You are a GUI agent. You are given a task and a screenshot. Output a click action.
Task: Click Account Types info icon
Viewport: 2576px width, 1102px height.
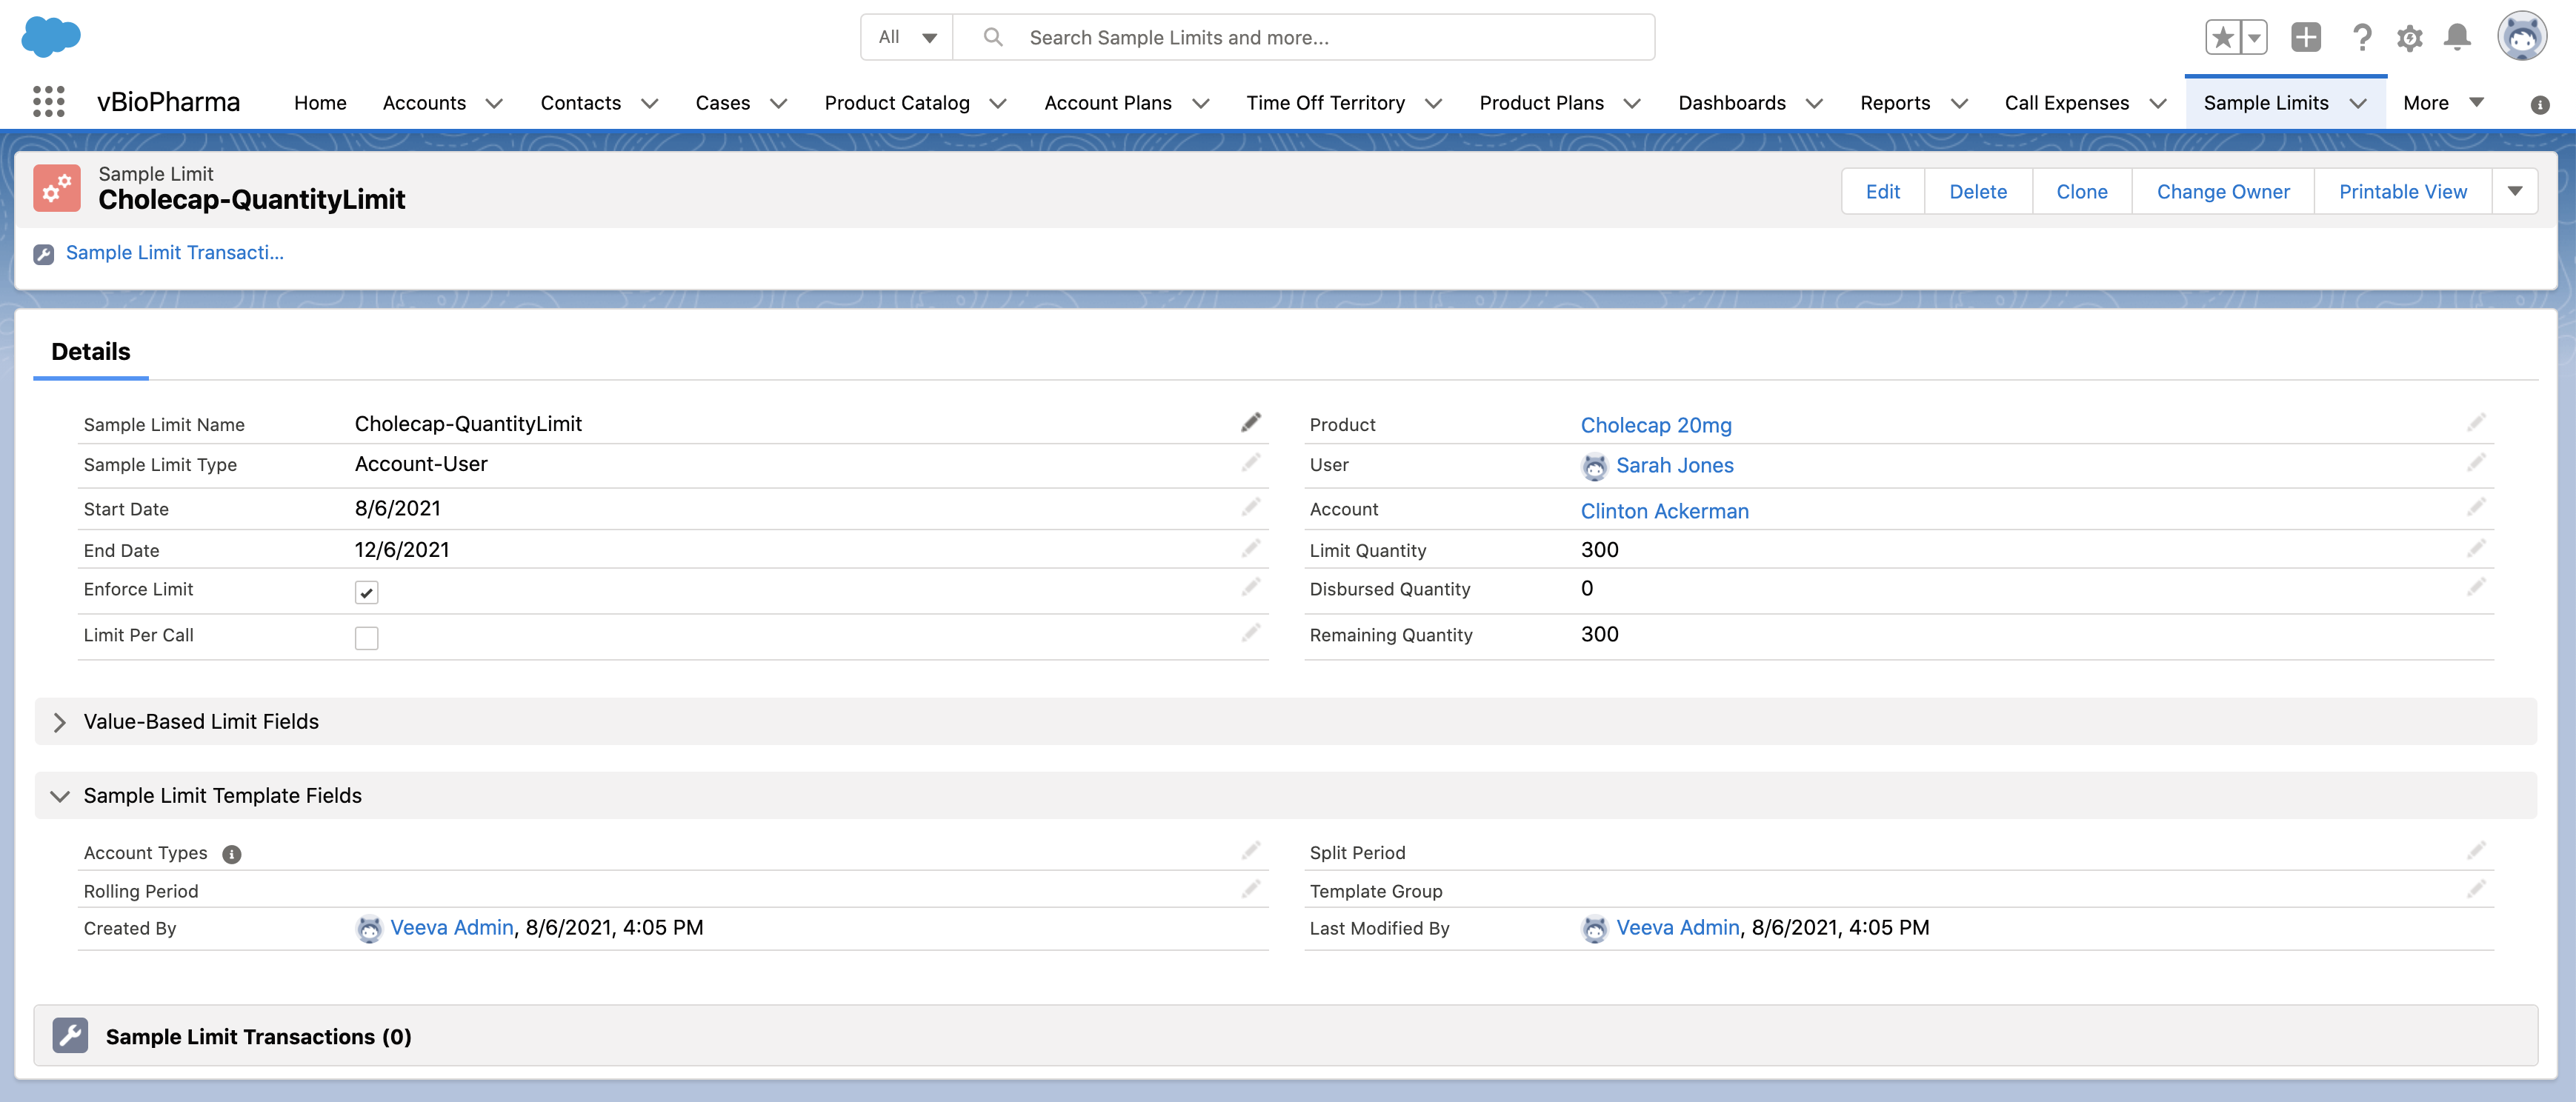(232, 854)
